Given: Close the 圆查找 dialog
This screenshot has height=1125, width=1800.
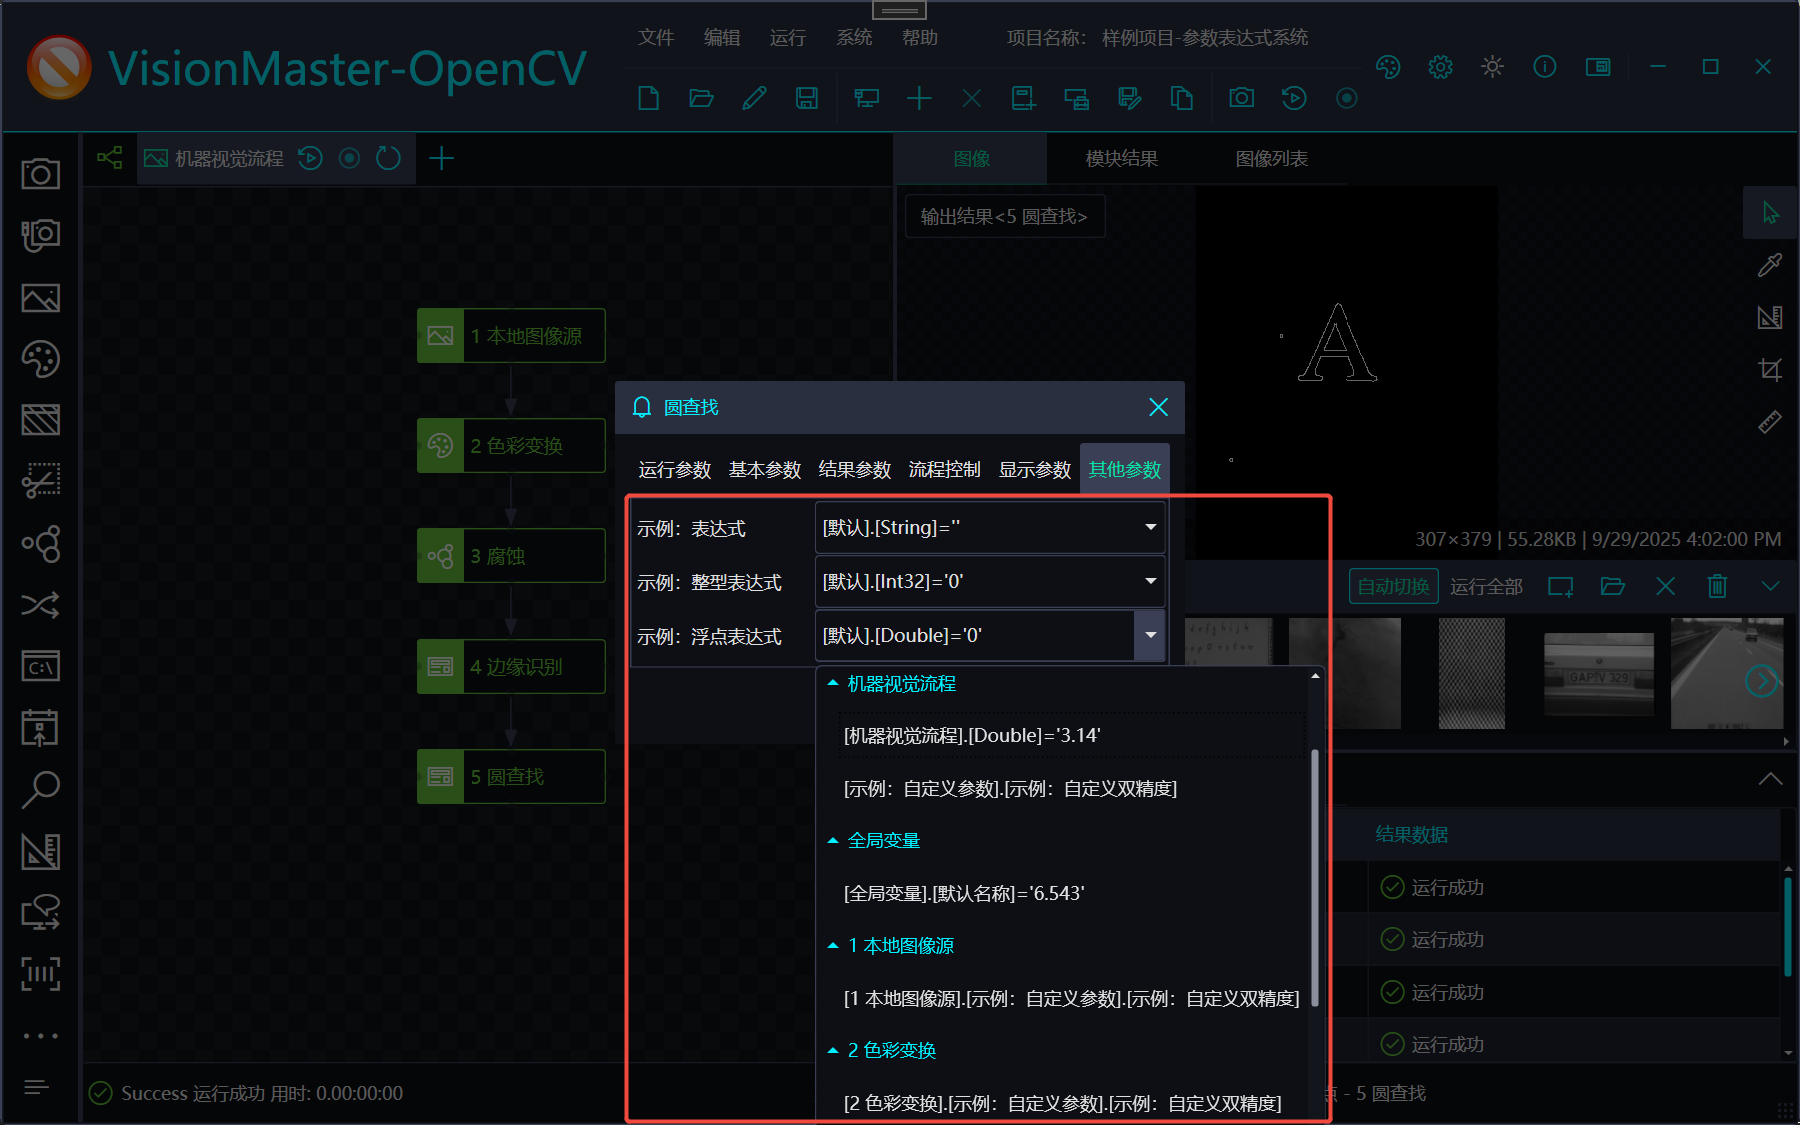Looking at the screenshot, I should coord(1158,407).
